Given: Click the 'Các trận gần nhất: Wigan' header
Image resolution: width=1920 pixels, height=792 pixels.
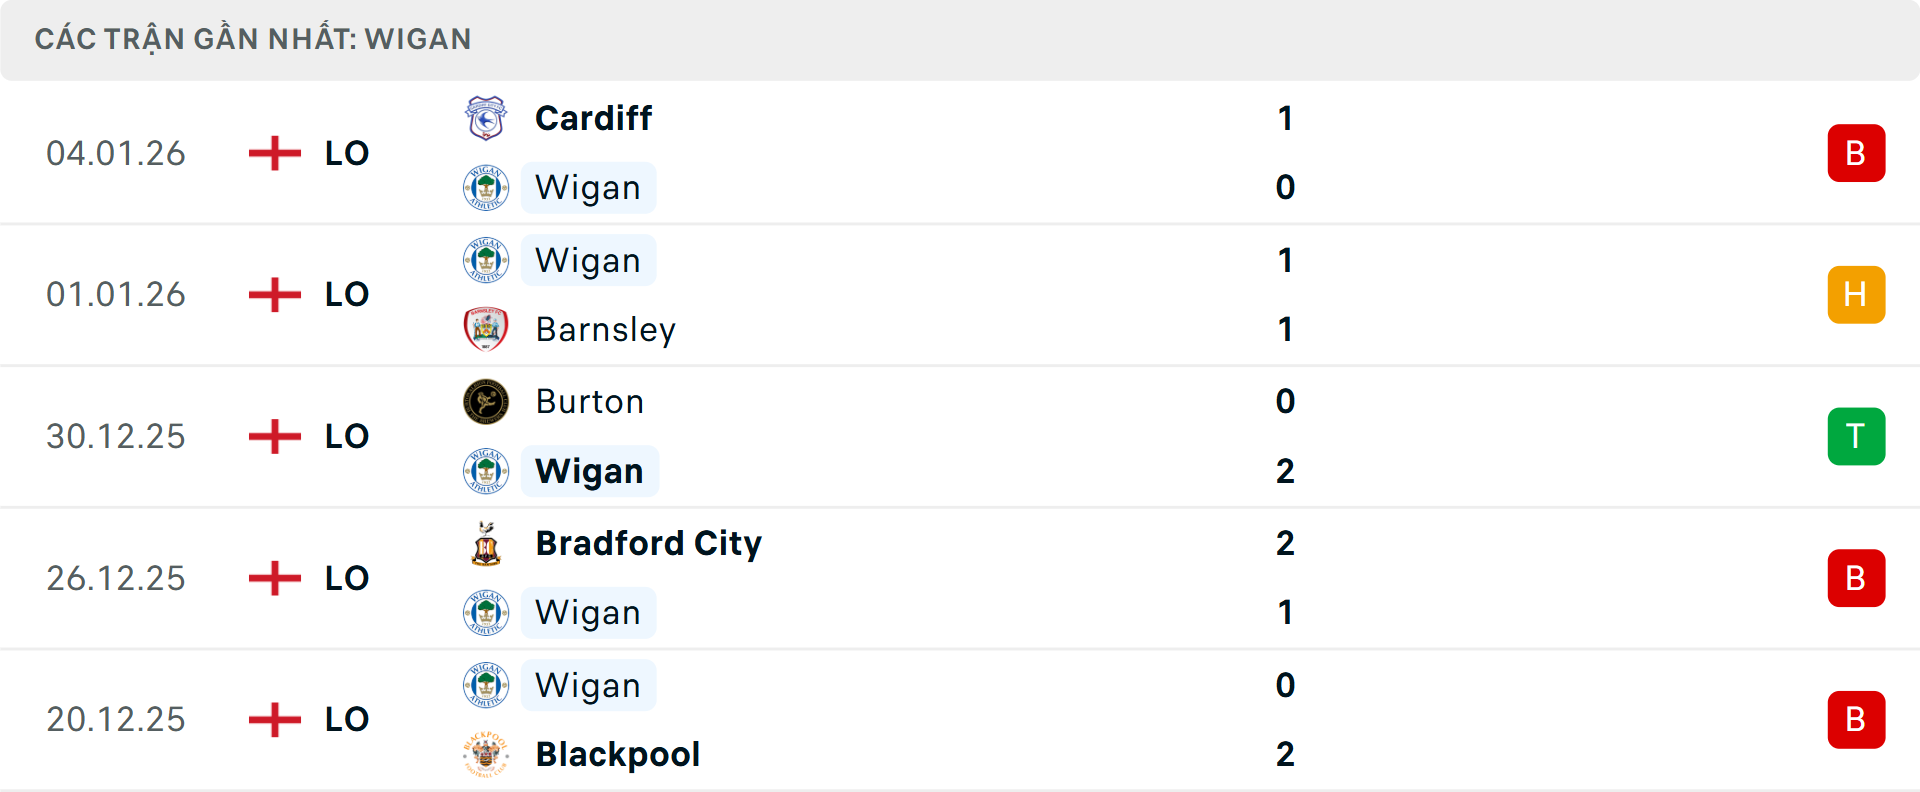Looking at the screenshot, I should point(253,39).
